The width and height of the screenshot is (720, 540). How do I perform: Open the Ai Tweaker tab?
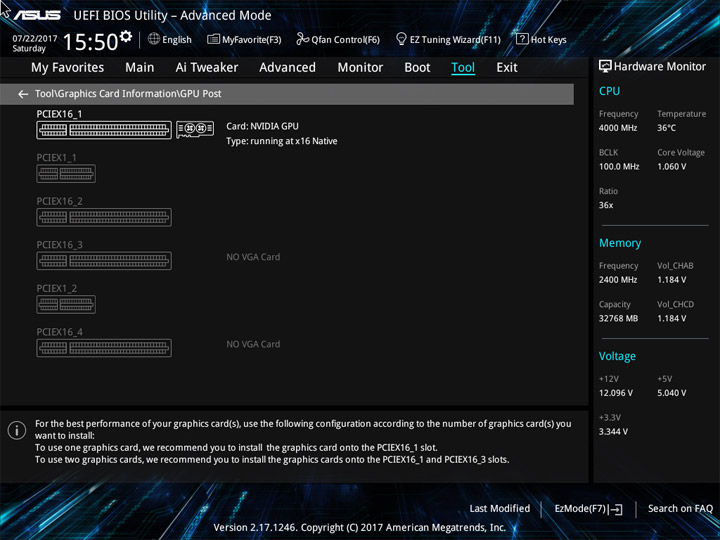tap(207, 68)
